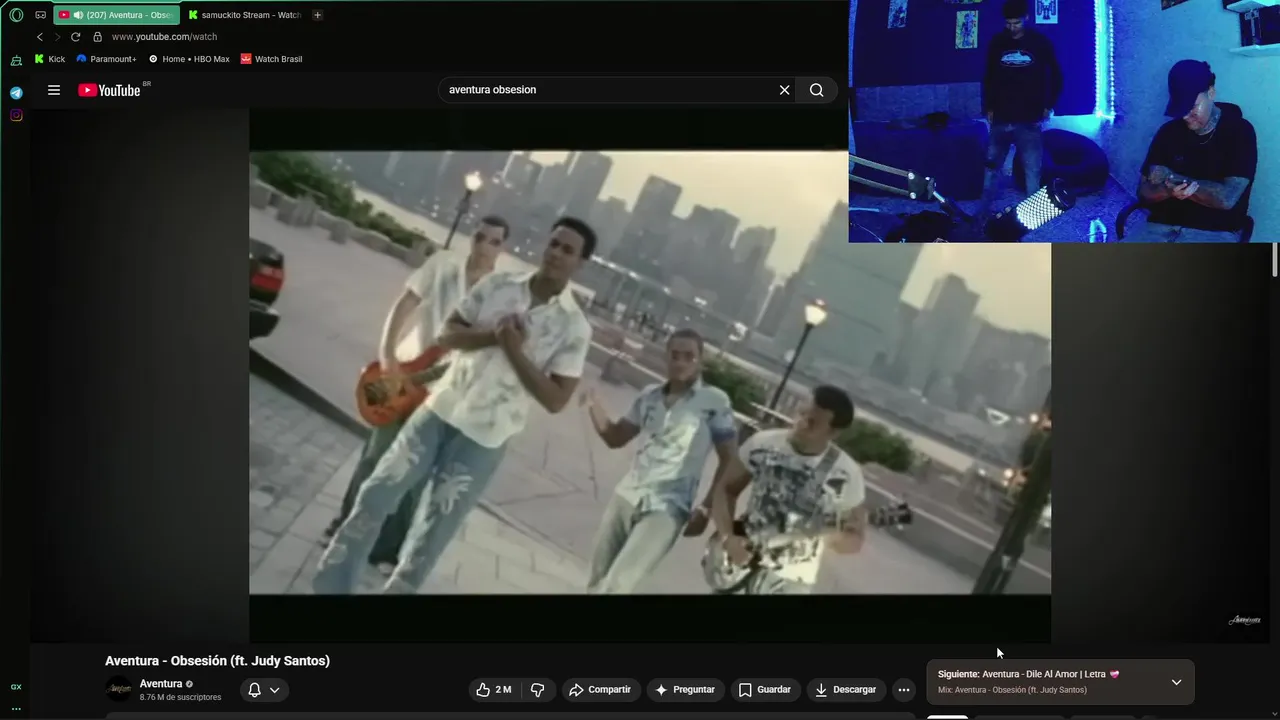1280x720 pixels.
Task: Clear the search query with the X
Action: (x=785, y=90)
